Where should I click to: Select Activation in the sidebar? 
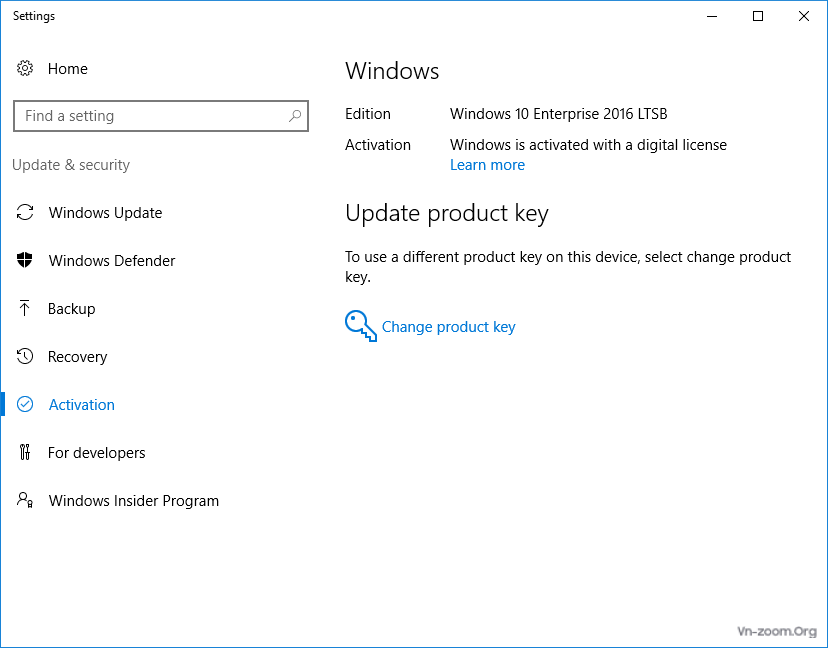(x=81, y=405)
